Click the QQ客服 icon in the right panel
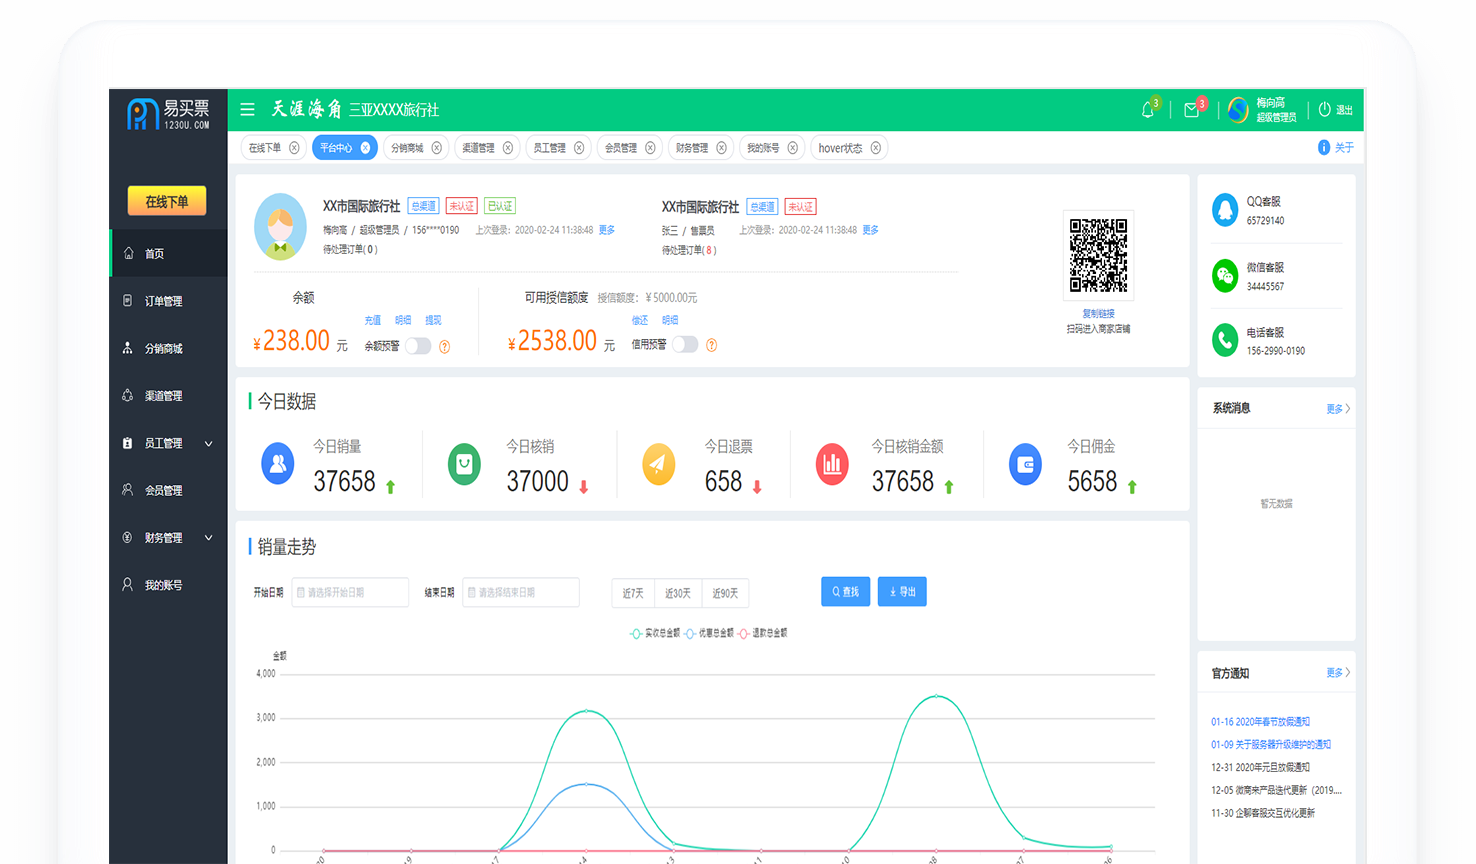Screen dimensions: 1476x864 [1224, 210]
